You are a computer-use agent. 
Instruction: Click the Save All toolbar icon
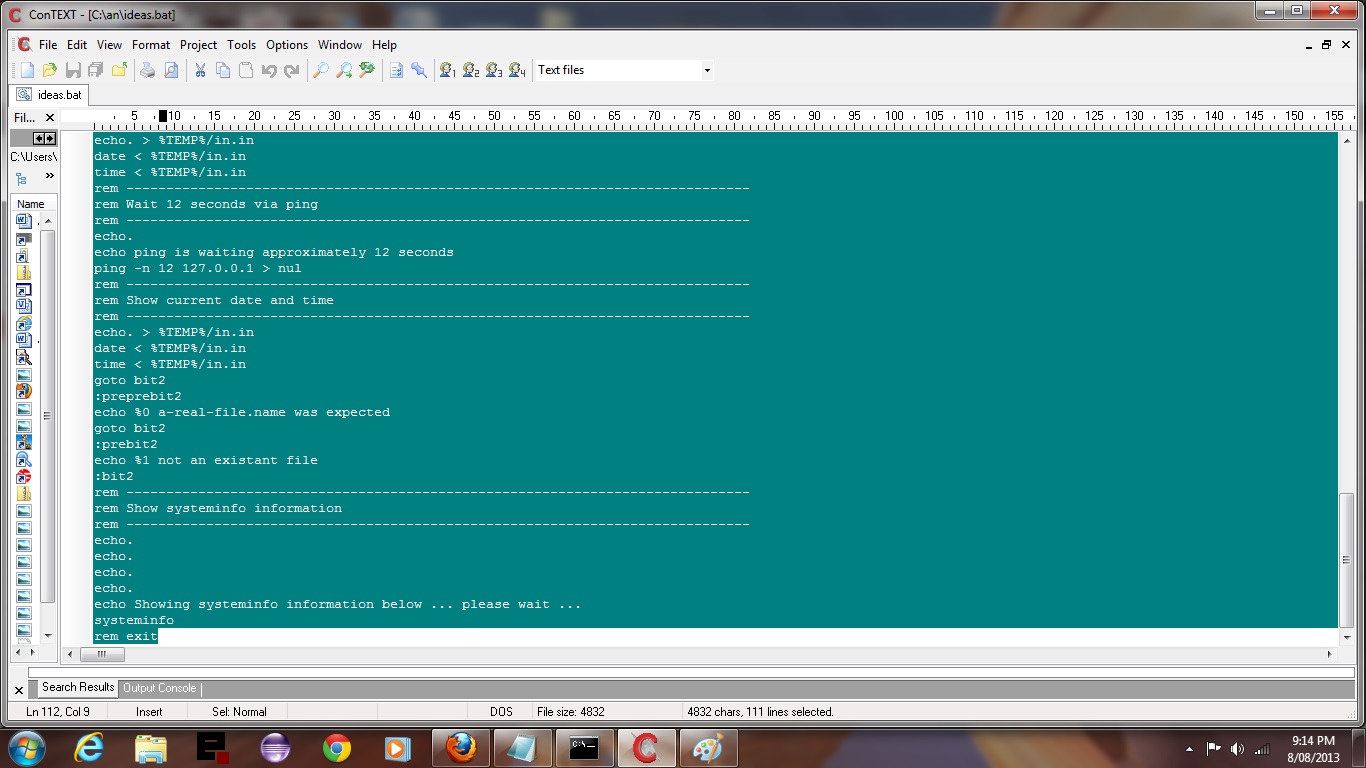pyautogui.click(x=96, y=70)
